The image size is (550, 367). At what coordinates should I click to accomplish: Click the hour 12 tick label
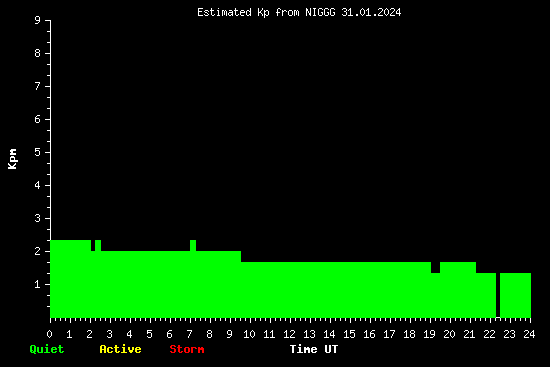coord(289,334)
